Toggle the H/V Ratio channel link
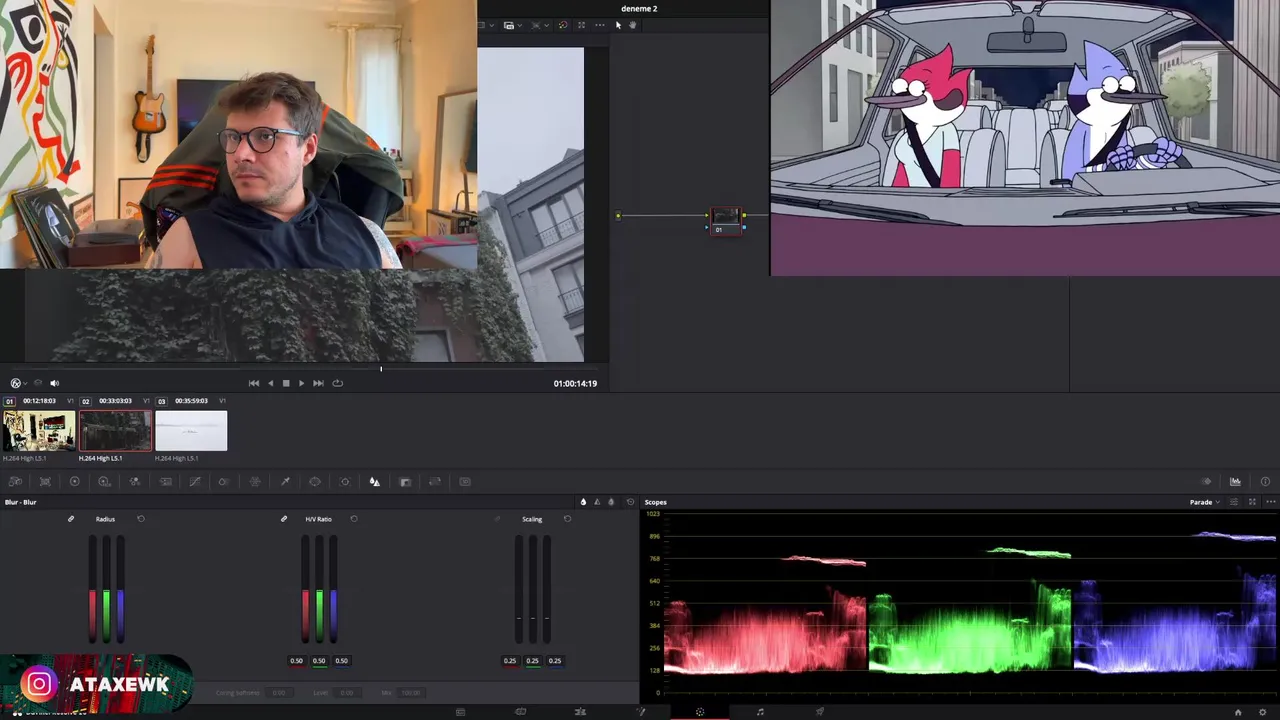The image size is (1280, 720). (x=284, y=519)
